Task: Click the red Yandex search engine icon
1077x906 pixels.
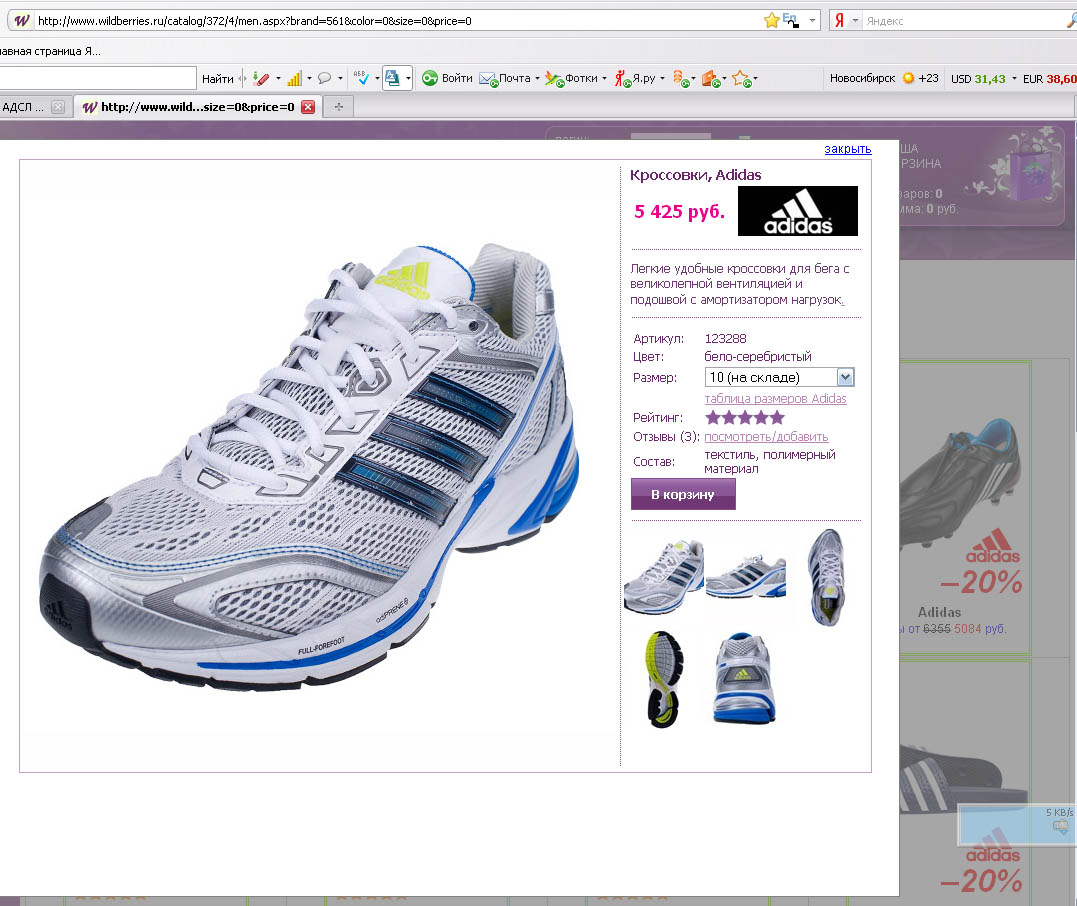Action: [x=839, y=21]
